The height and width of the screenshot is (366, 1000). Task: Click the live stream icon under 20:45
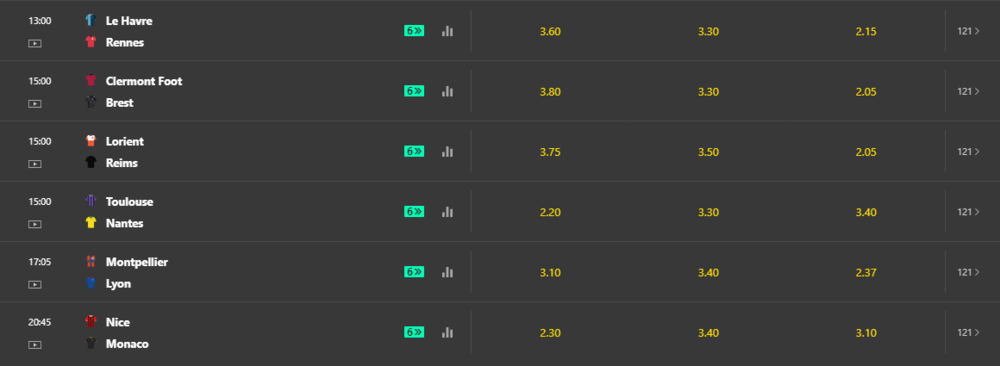34,345
